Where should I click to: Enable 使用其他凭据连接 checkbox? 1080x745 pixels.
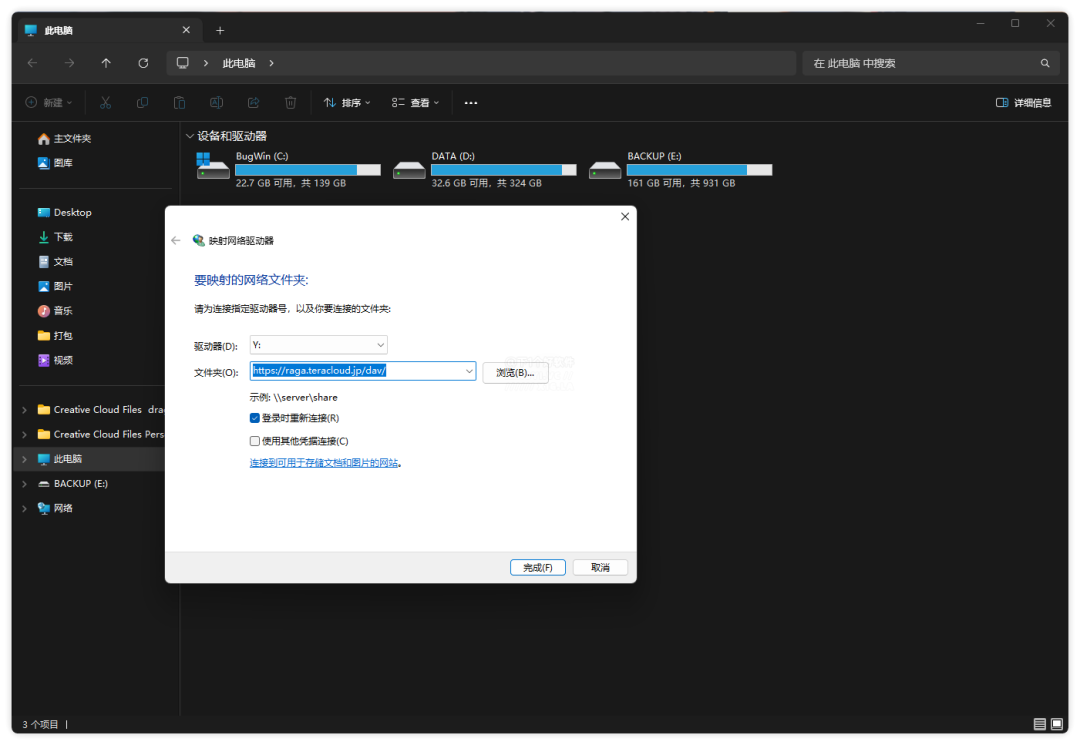click(255, 441)
